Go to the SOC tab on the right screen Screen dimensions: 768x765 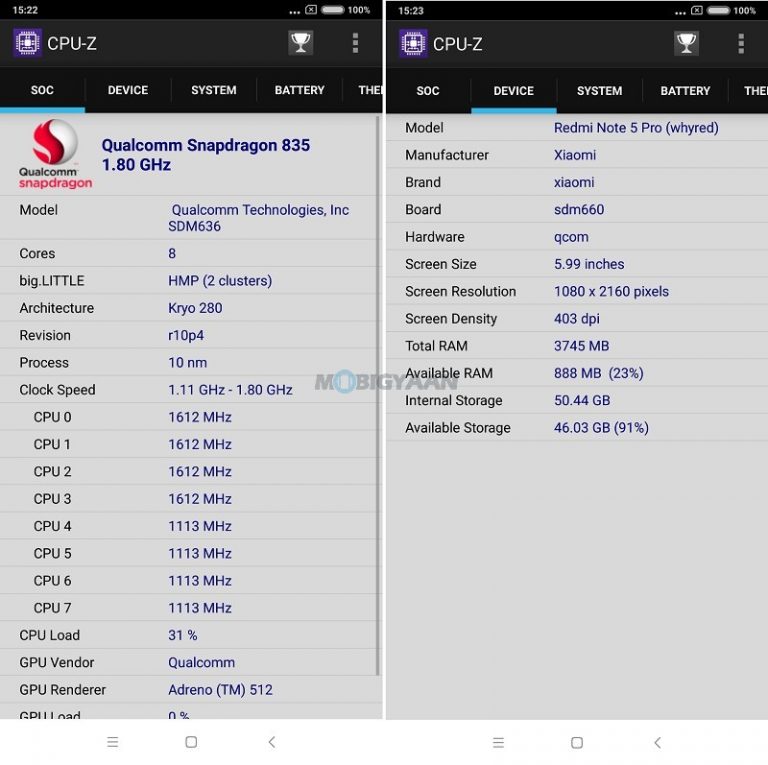428,90
